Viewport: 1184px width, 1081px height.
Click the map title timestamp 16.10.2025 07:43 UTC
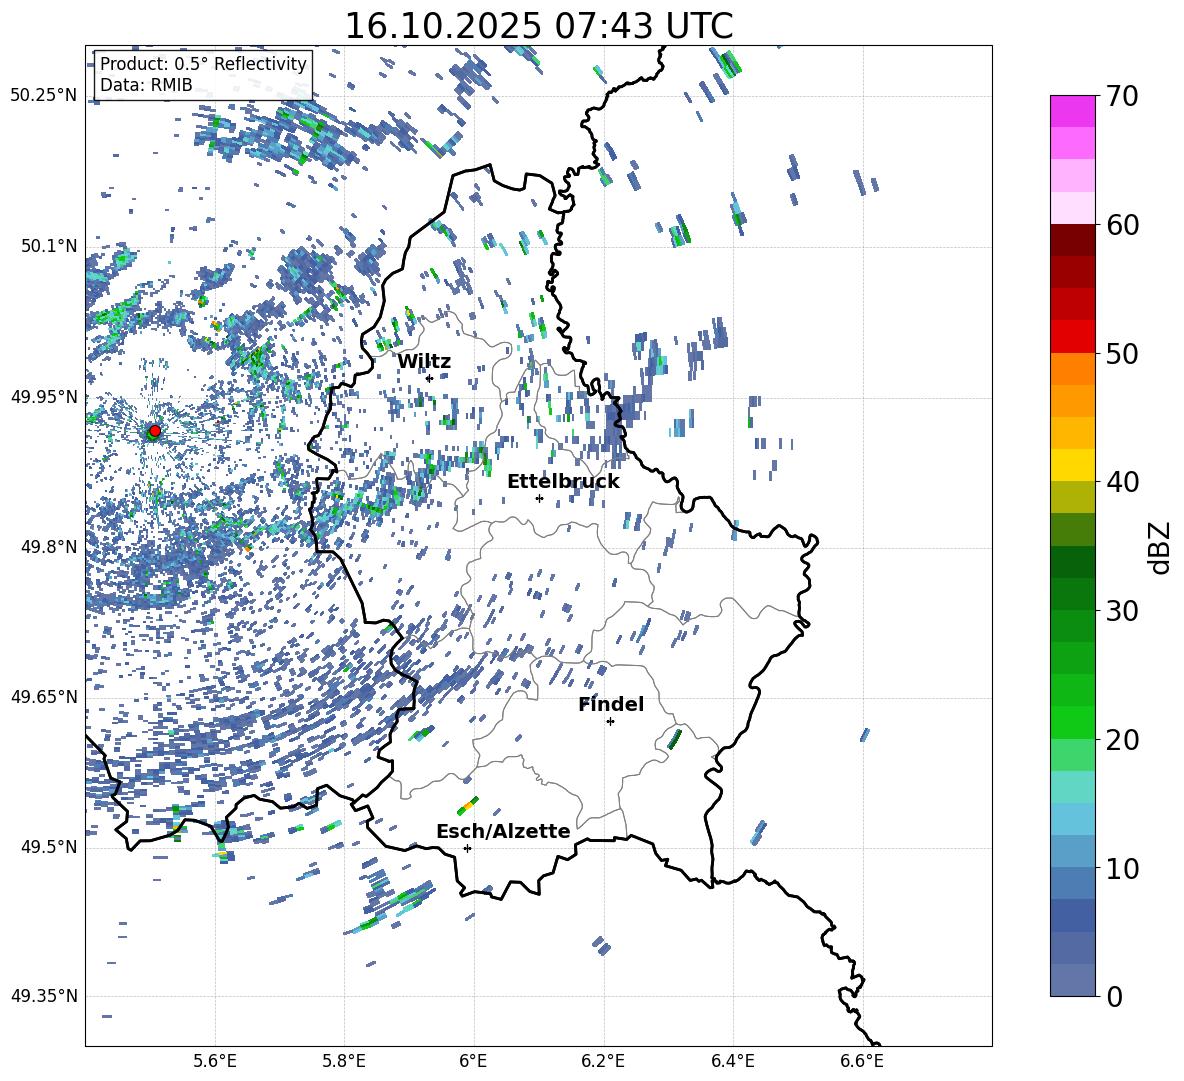pyautogui.click(x=538, y=26)
